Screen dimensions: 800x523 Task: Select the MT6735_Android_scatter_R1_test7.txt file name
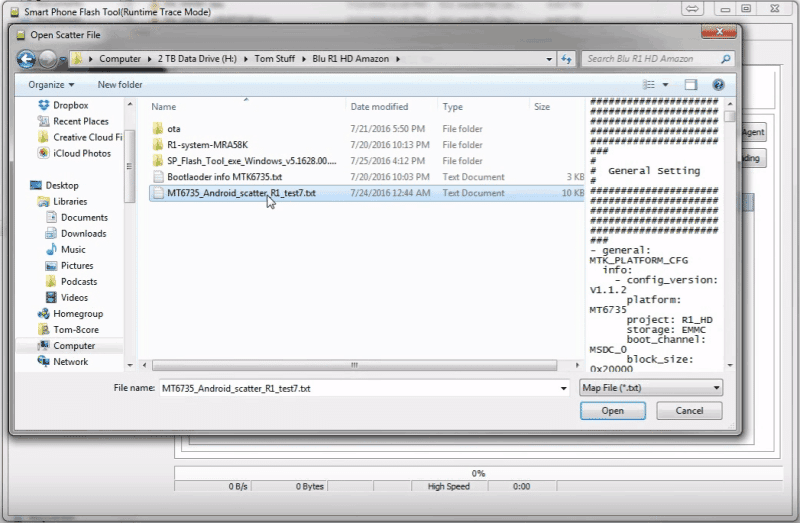pos(241,193)
